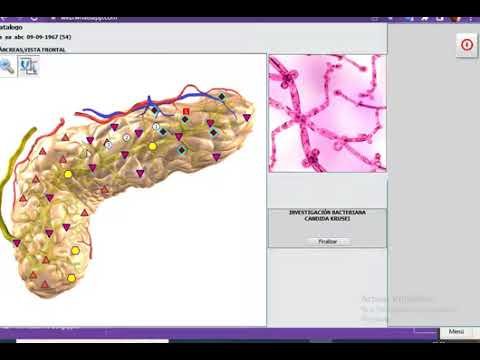Select the yellow marker below circle 1
Screen dimensions: 480x360
[152, 146]
